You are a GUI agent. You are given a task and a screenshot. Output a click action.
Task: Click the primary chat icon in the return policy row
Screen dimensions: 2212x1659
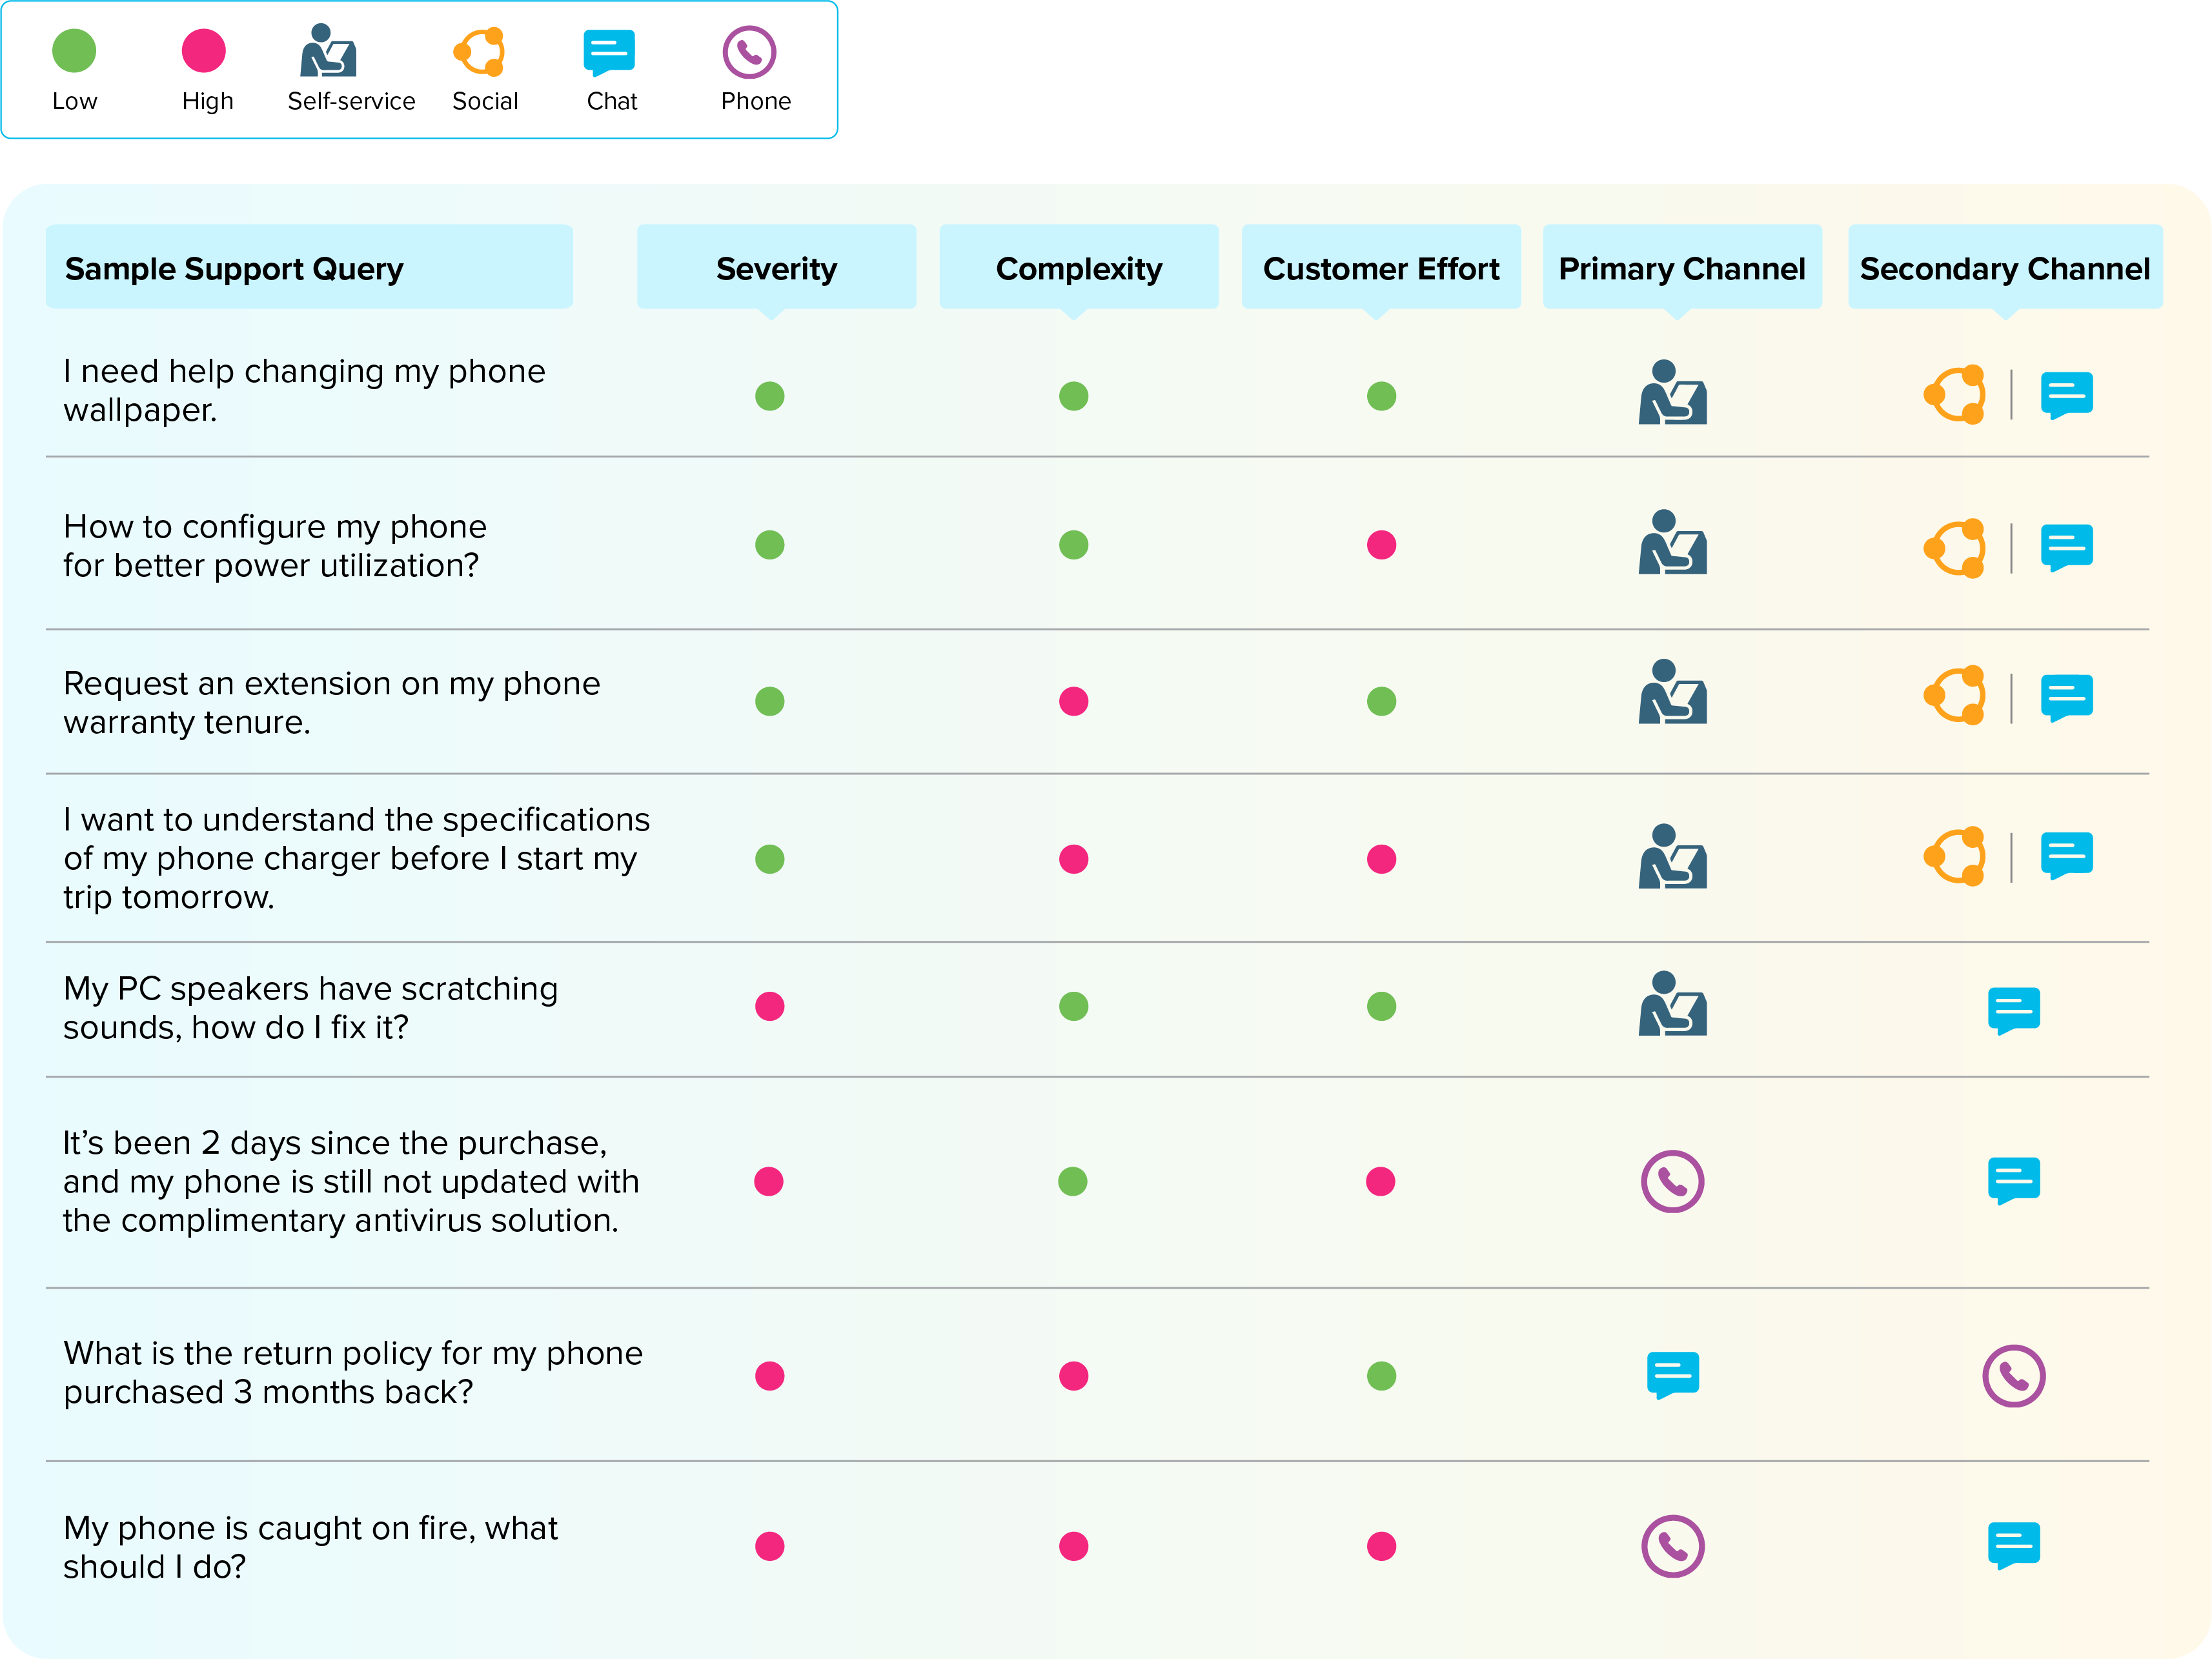tap(1673, 1375)
